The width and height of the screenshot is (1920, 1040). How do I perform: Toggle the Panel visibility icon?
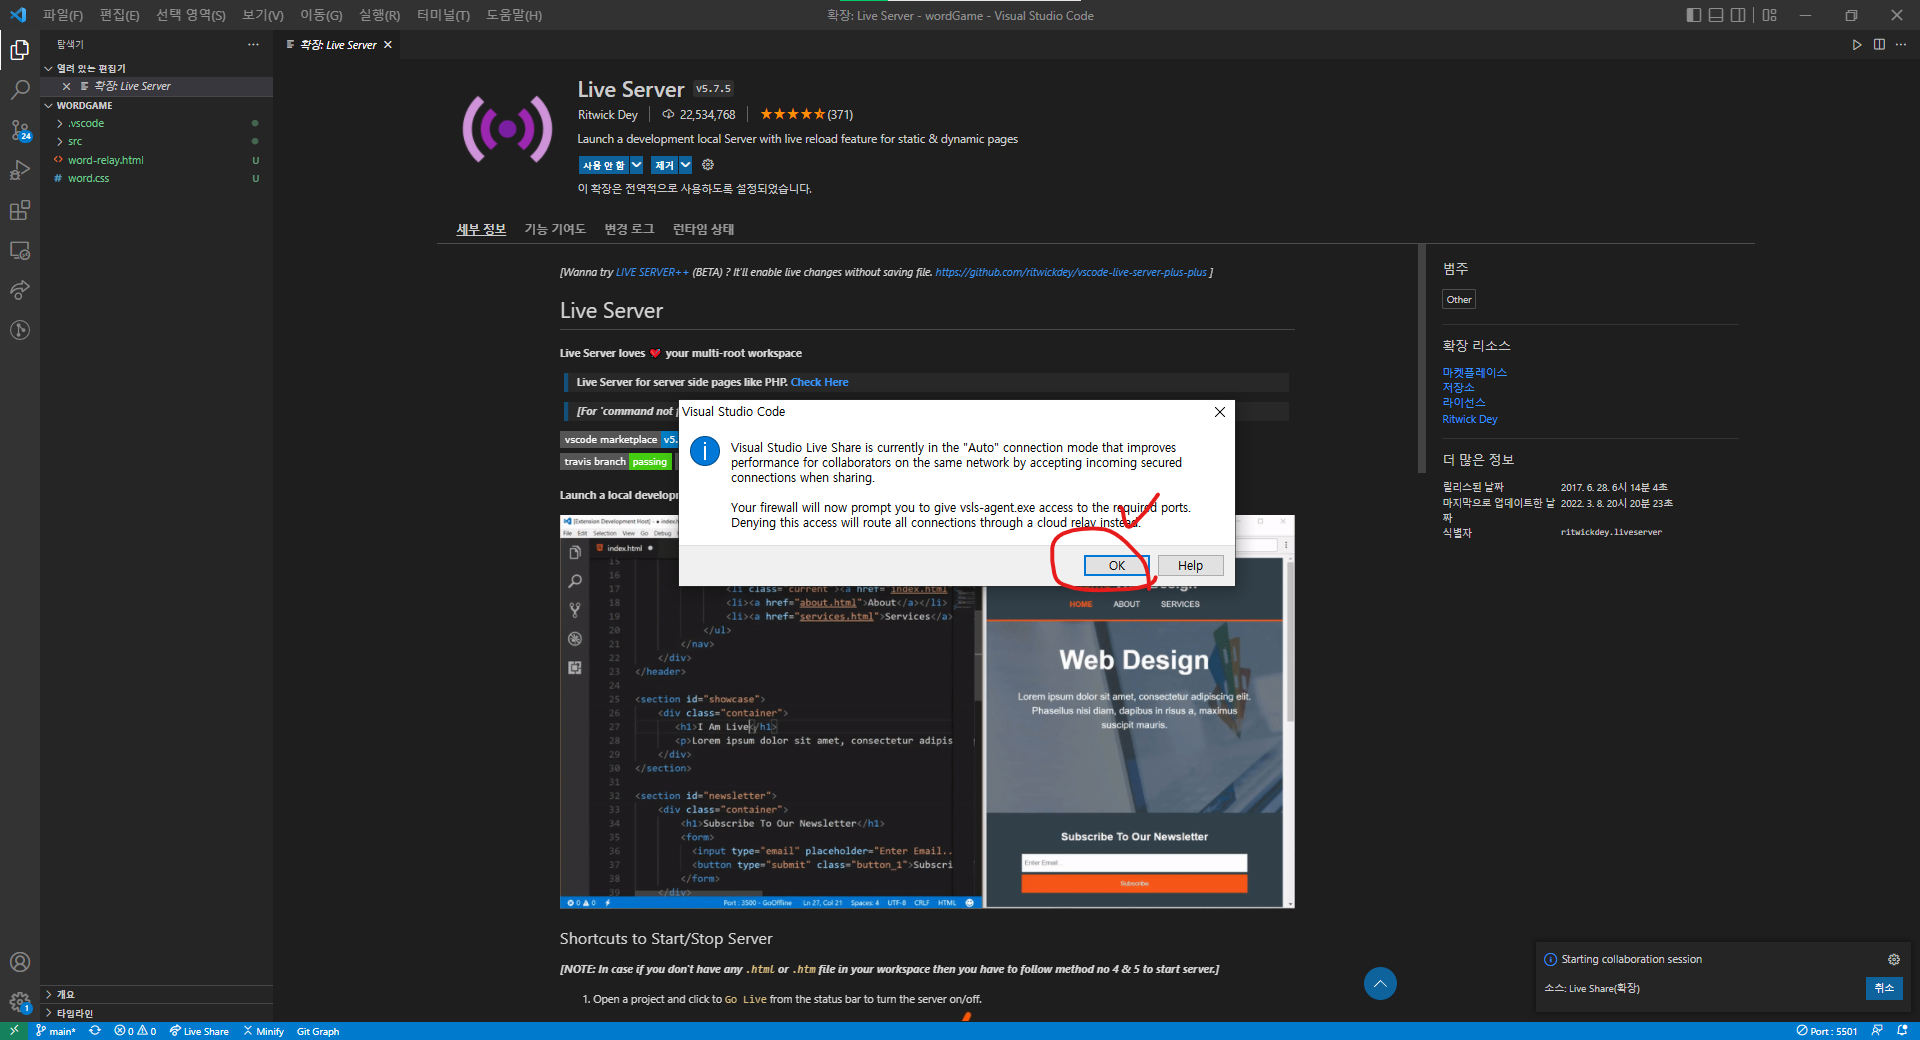click(1716, 15)
